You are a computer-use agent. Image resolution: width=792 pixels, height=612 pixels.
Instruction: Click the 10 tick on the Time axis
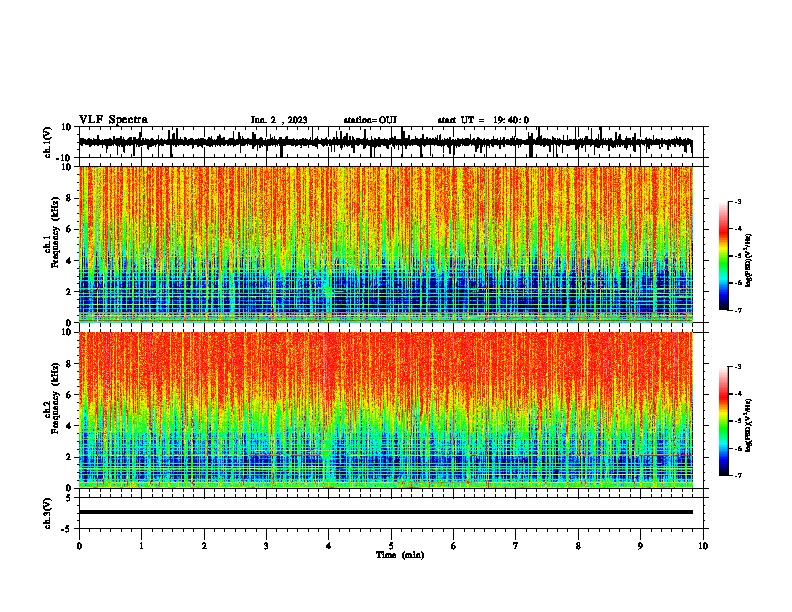(703, 546)
